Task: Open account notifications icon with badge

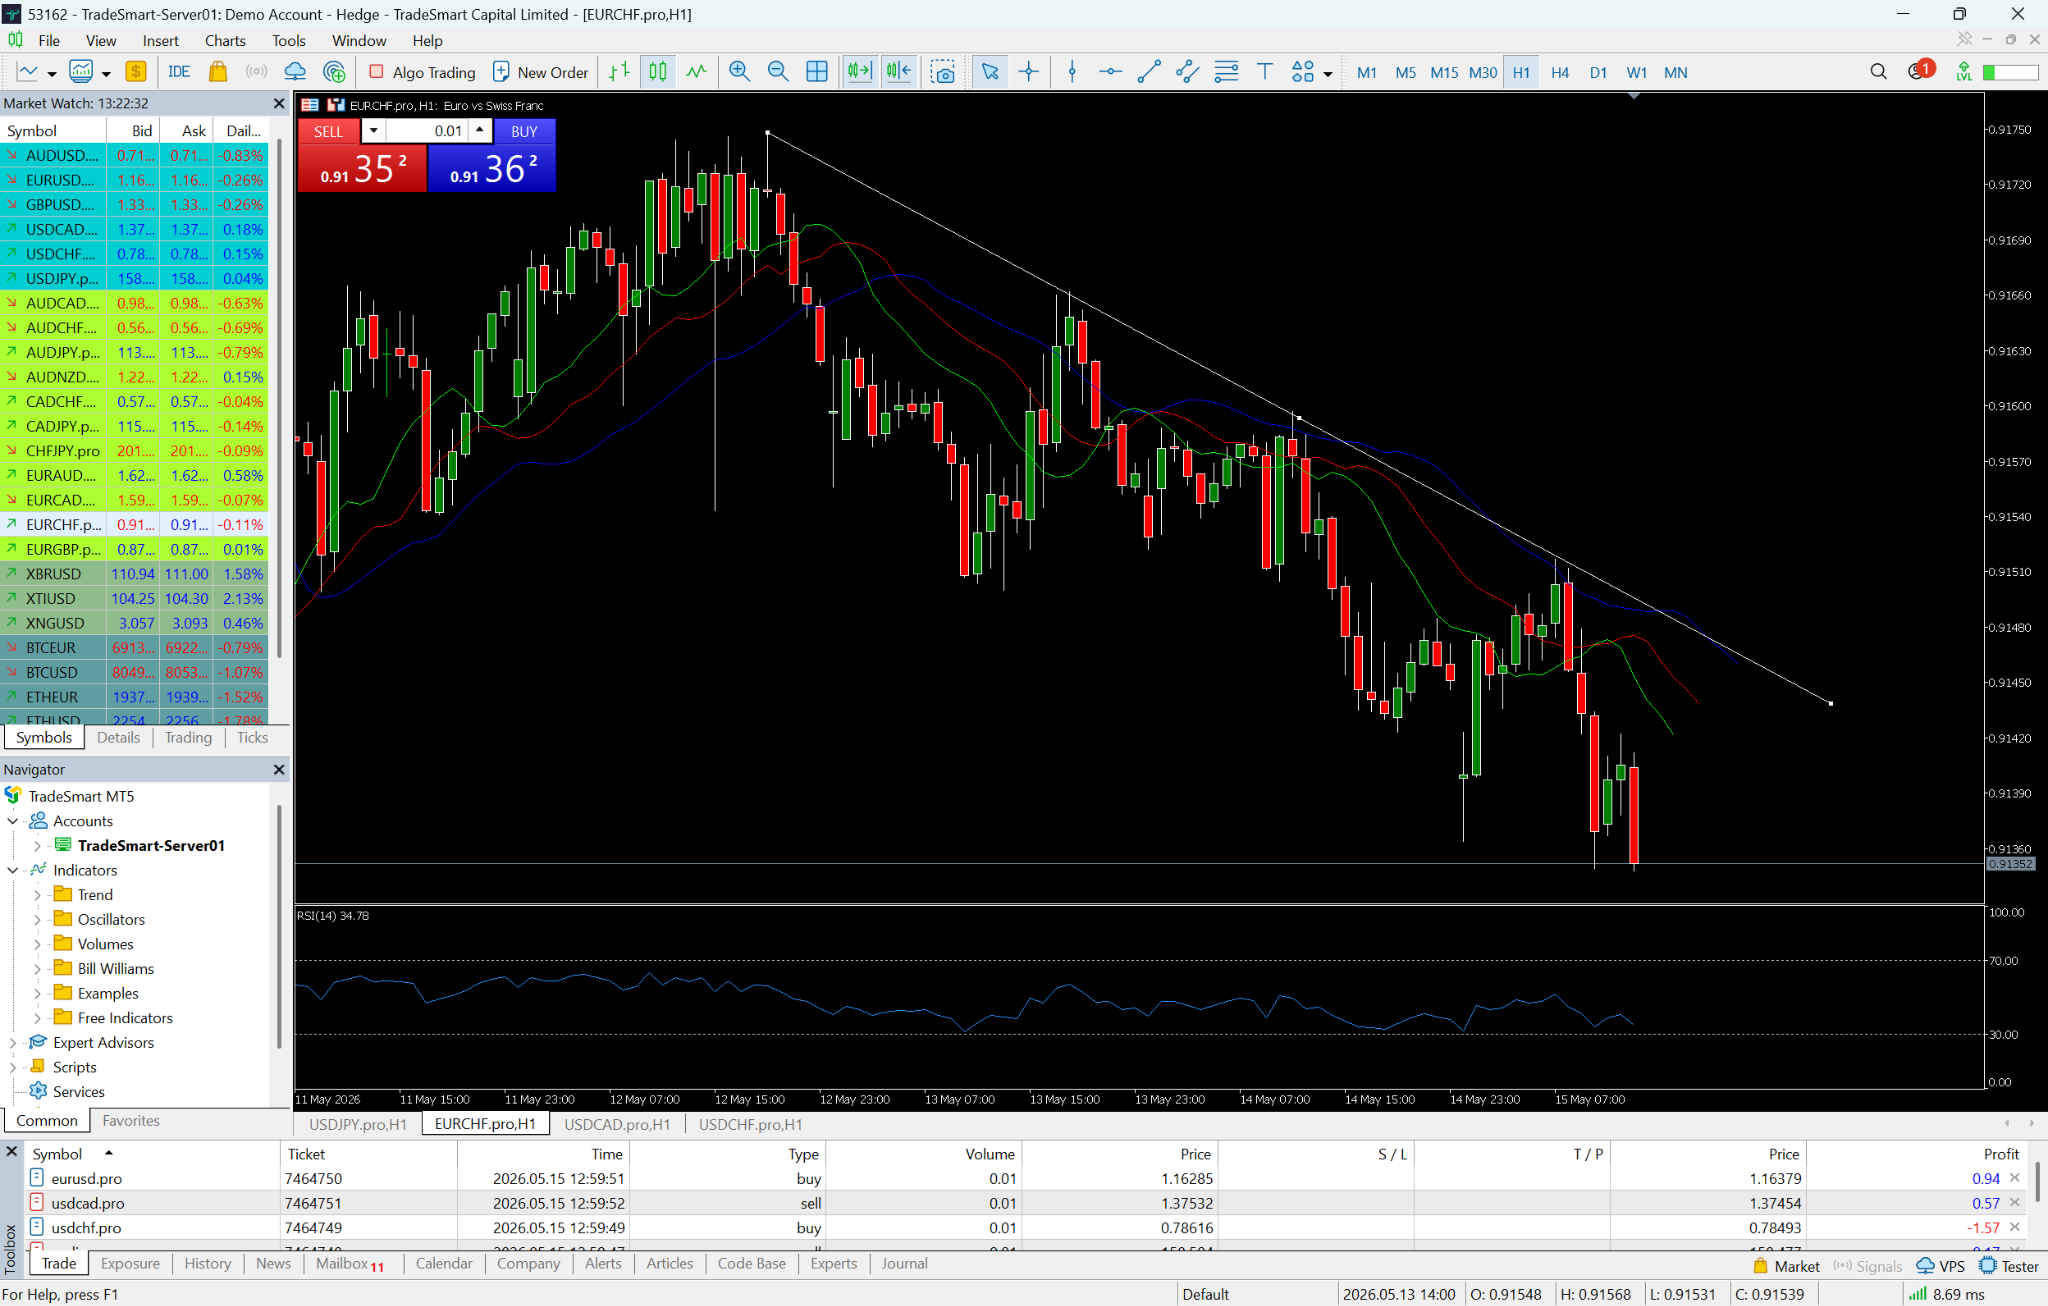Action: (1919, 71)
